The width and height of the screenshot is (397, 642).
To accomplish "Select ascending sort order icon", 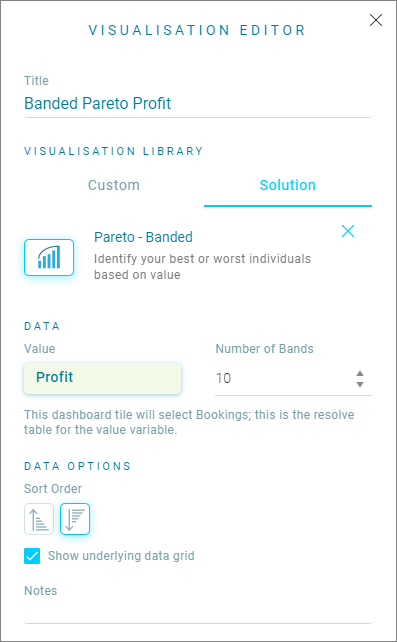I will pos(39,519).
